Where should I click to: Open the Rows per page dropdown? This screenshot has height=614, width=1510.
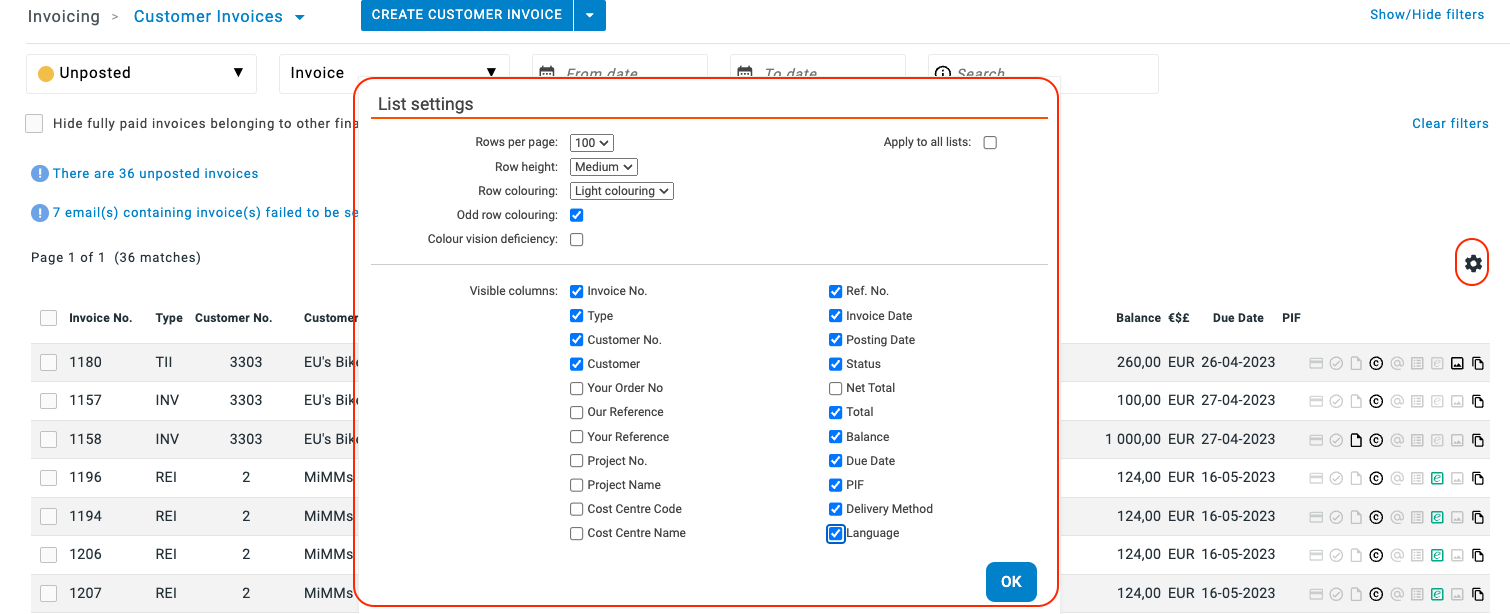click(x=591, y=143)
